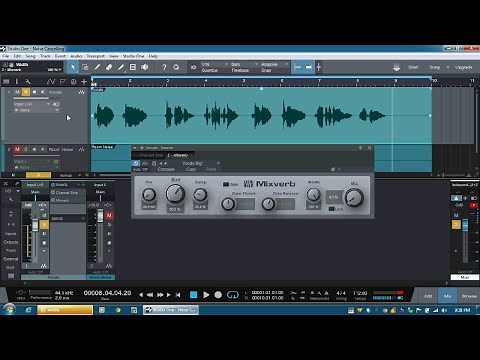Image resolution: width=480 pixels, height=360 pixels.
Task: Select the Arrow tool in the toolbar
Action: coord(73,67)
